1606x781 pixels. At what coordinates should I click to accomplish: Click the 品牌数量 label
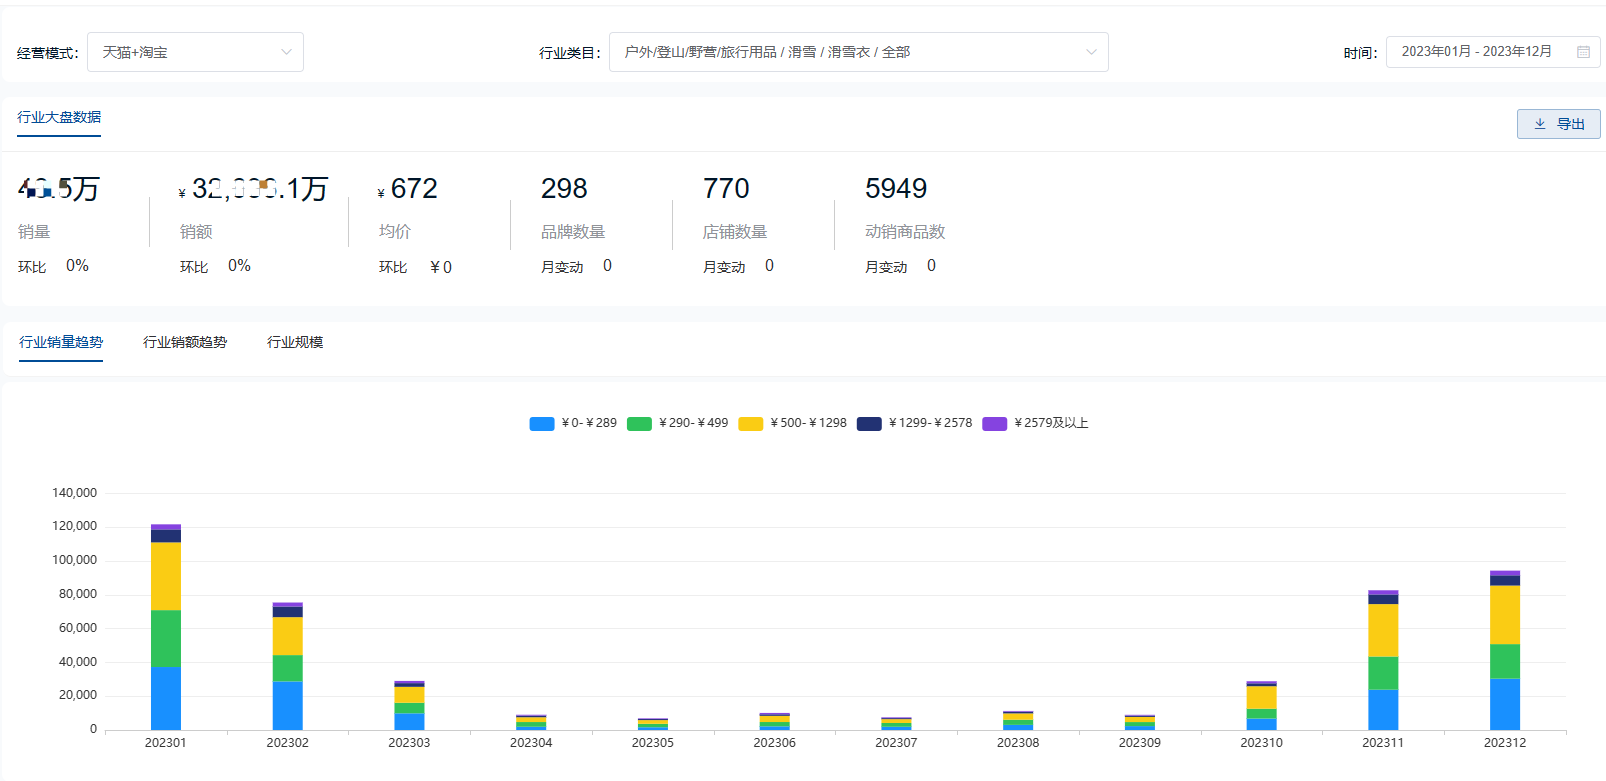(x=573, y=231)
